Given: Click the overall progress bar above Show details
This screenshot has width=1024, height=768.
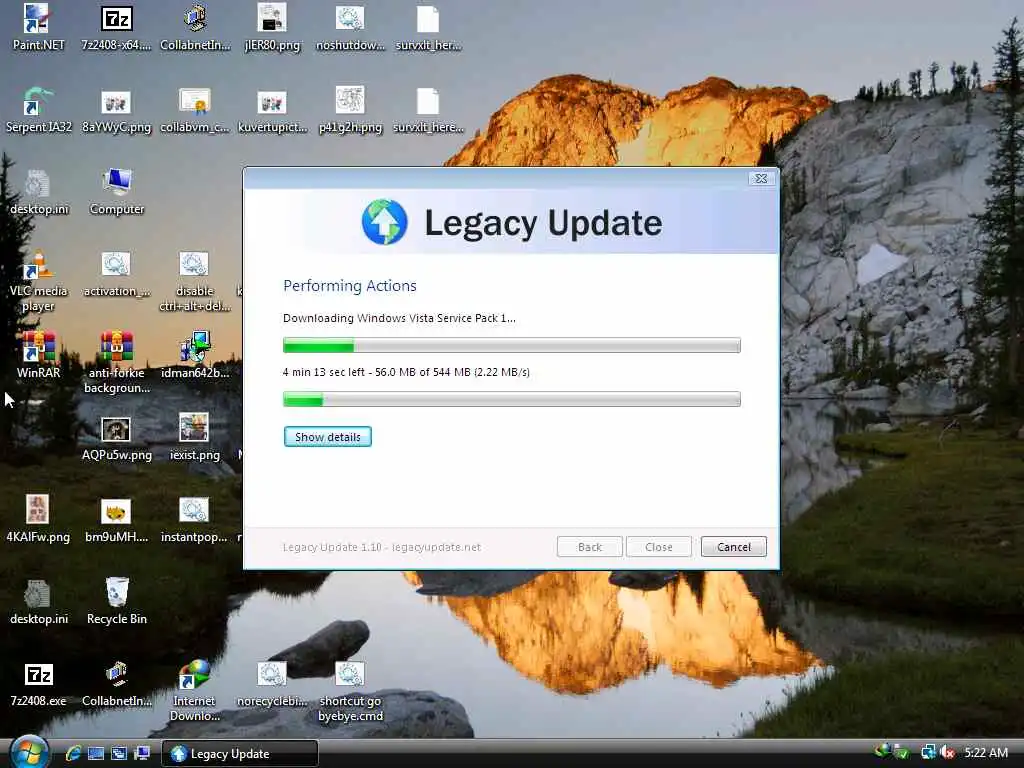Looking at the screenshot, I should (x=511, y=399).
